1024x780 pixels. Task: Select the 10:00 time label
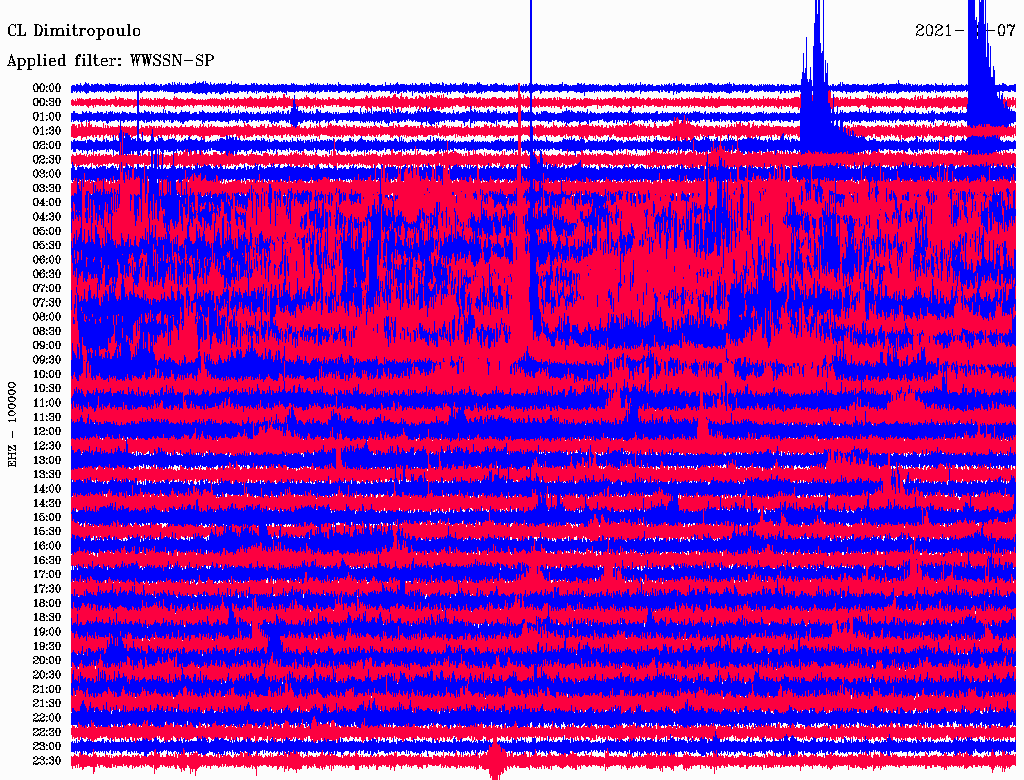[47, 374]
